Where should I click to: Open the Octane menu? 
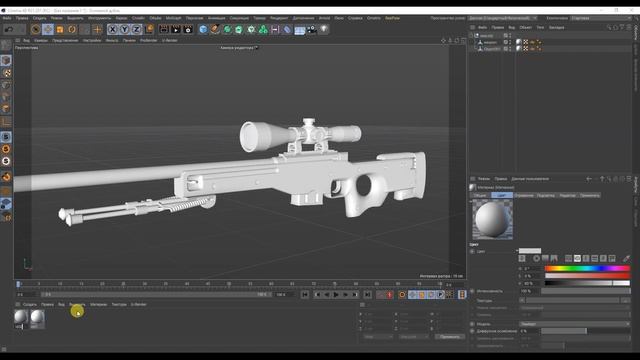click(x=373, y=18)
